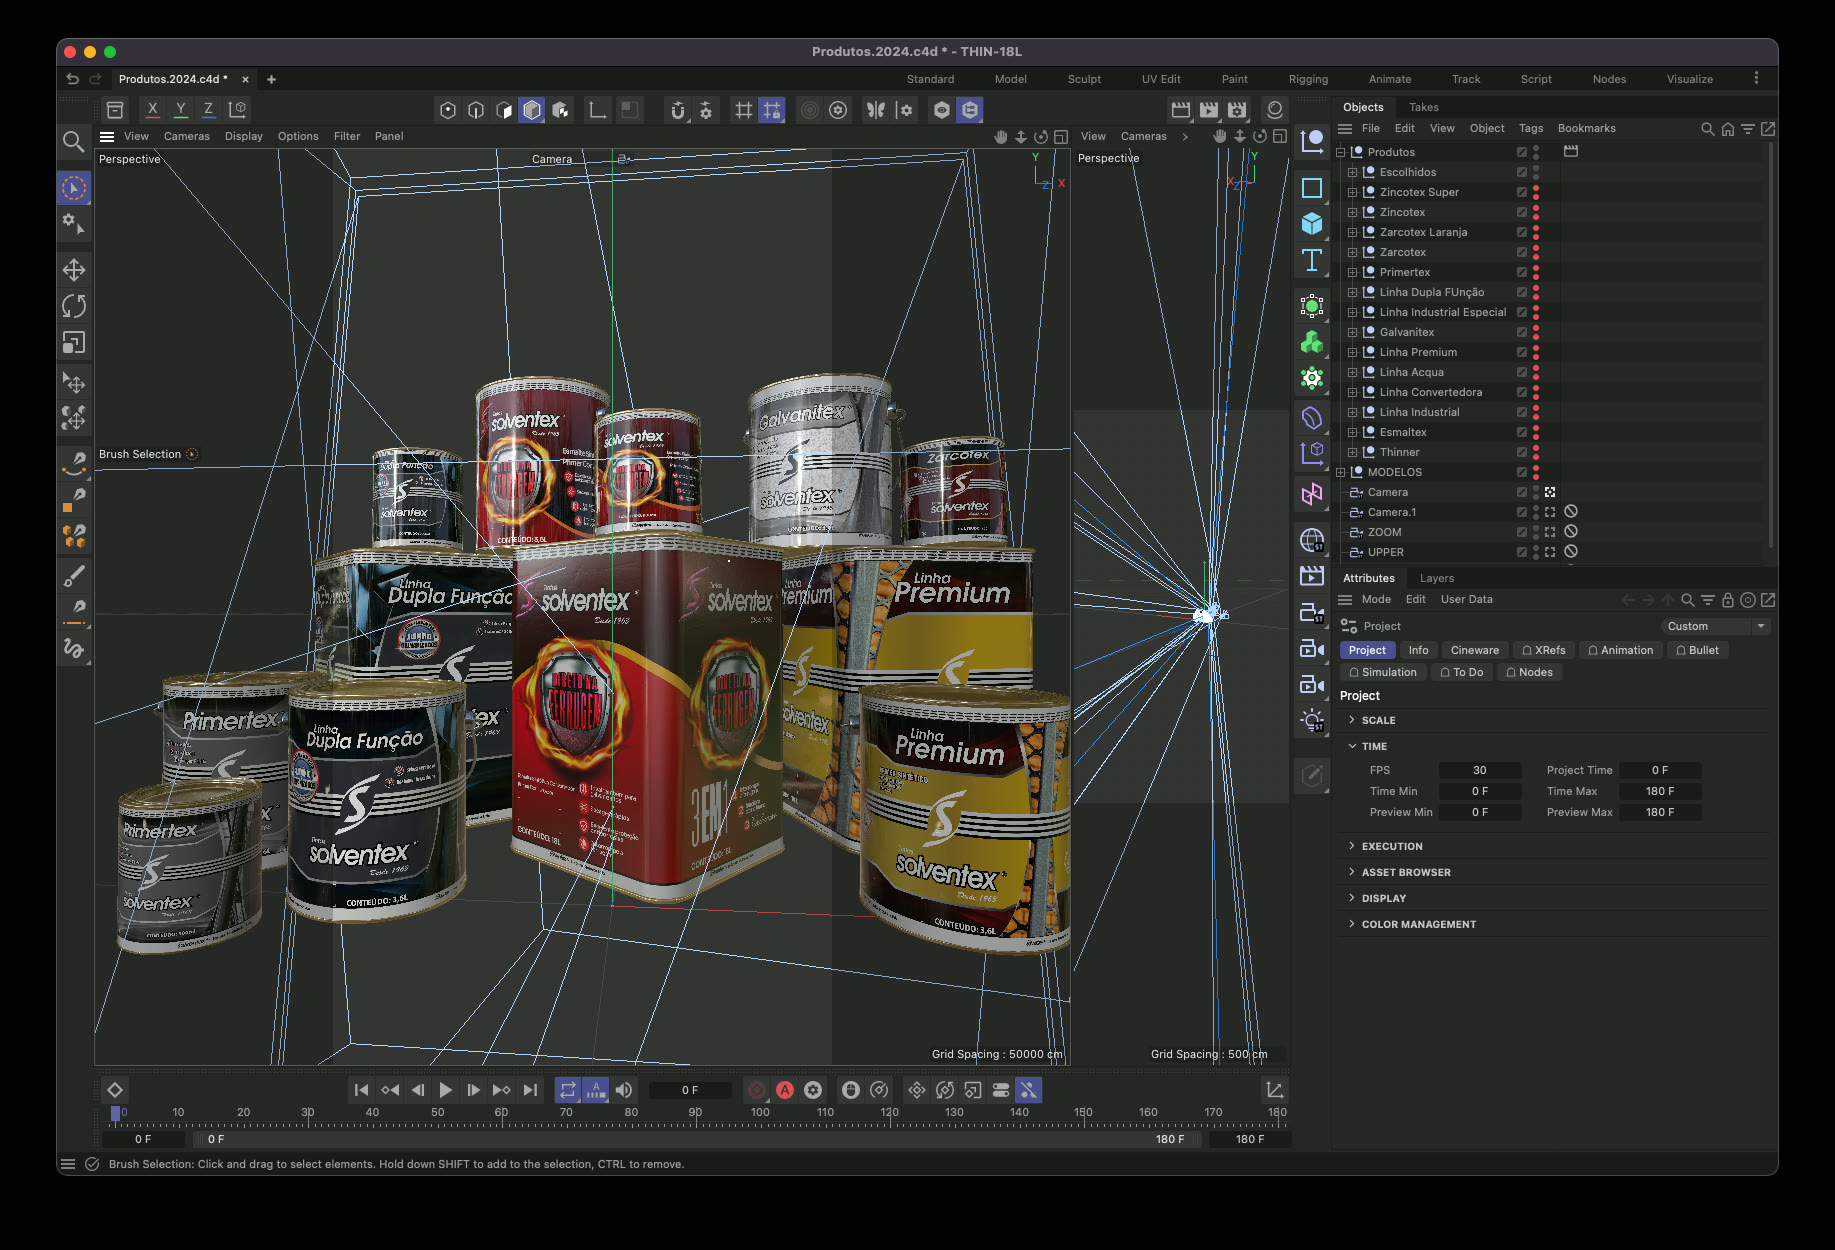Open the Custom layout dropdown in Attributes

pyautogui.click(x=1716, y=626)
